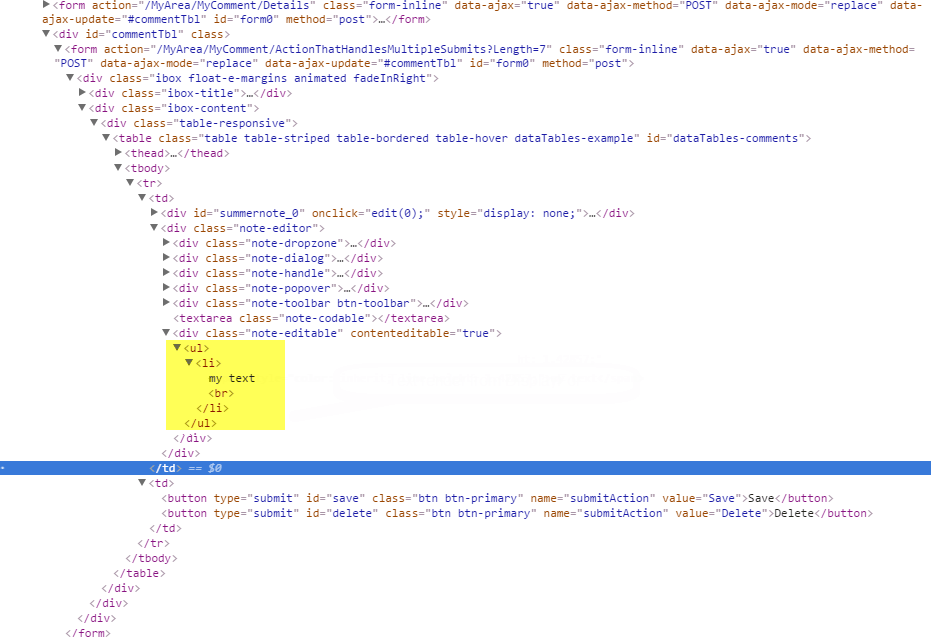Screen dimensions: 931x637
Task: Collapse the table-responsive div
Action: (93, 123)
